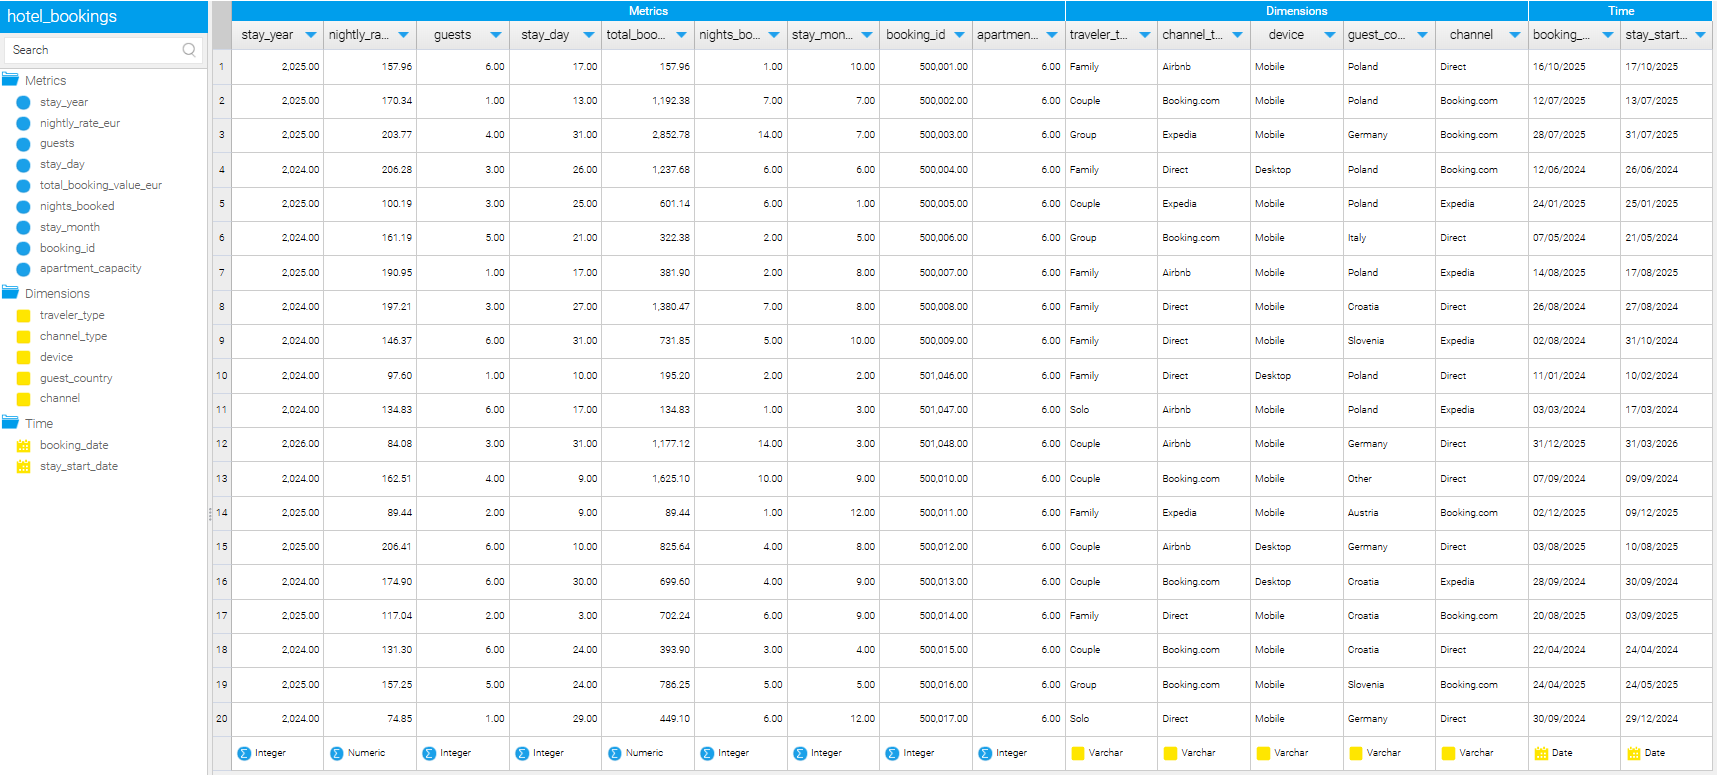Click yellow square icon beside traveler_type
This screenshot has width=1717, height=775.
tap(23, 315)
